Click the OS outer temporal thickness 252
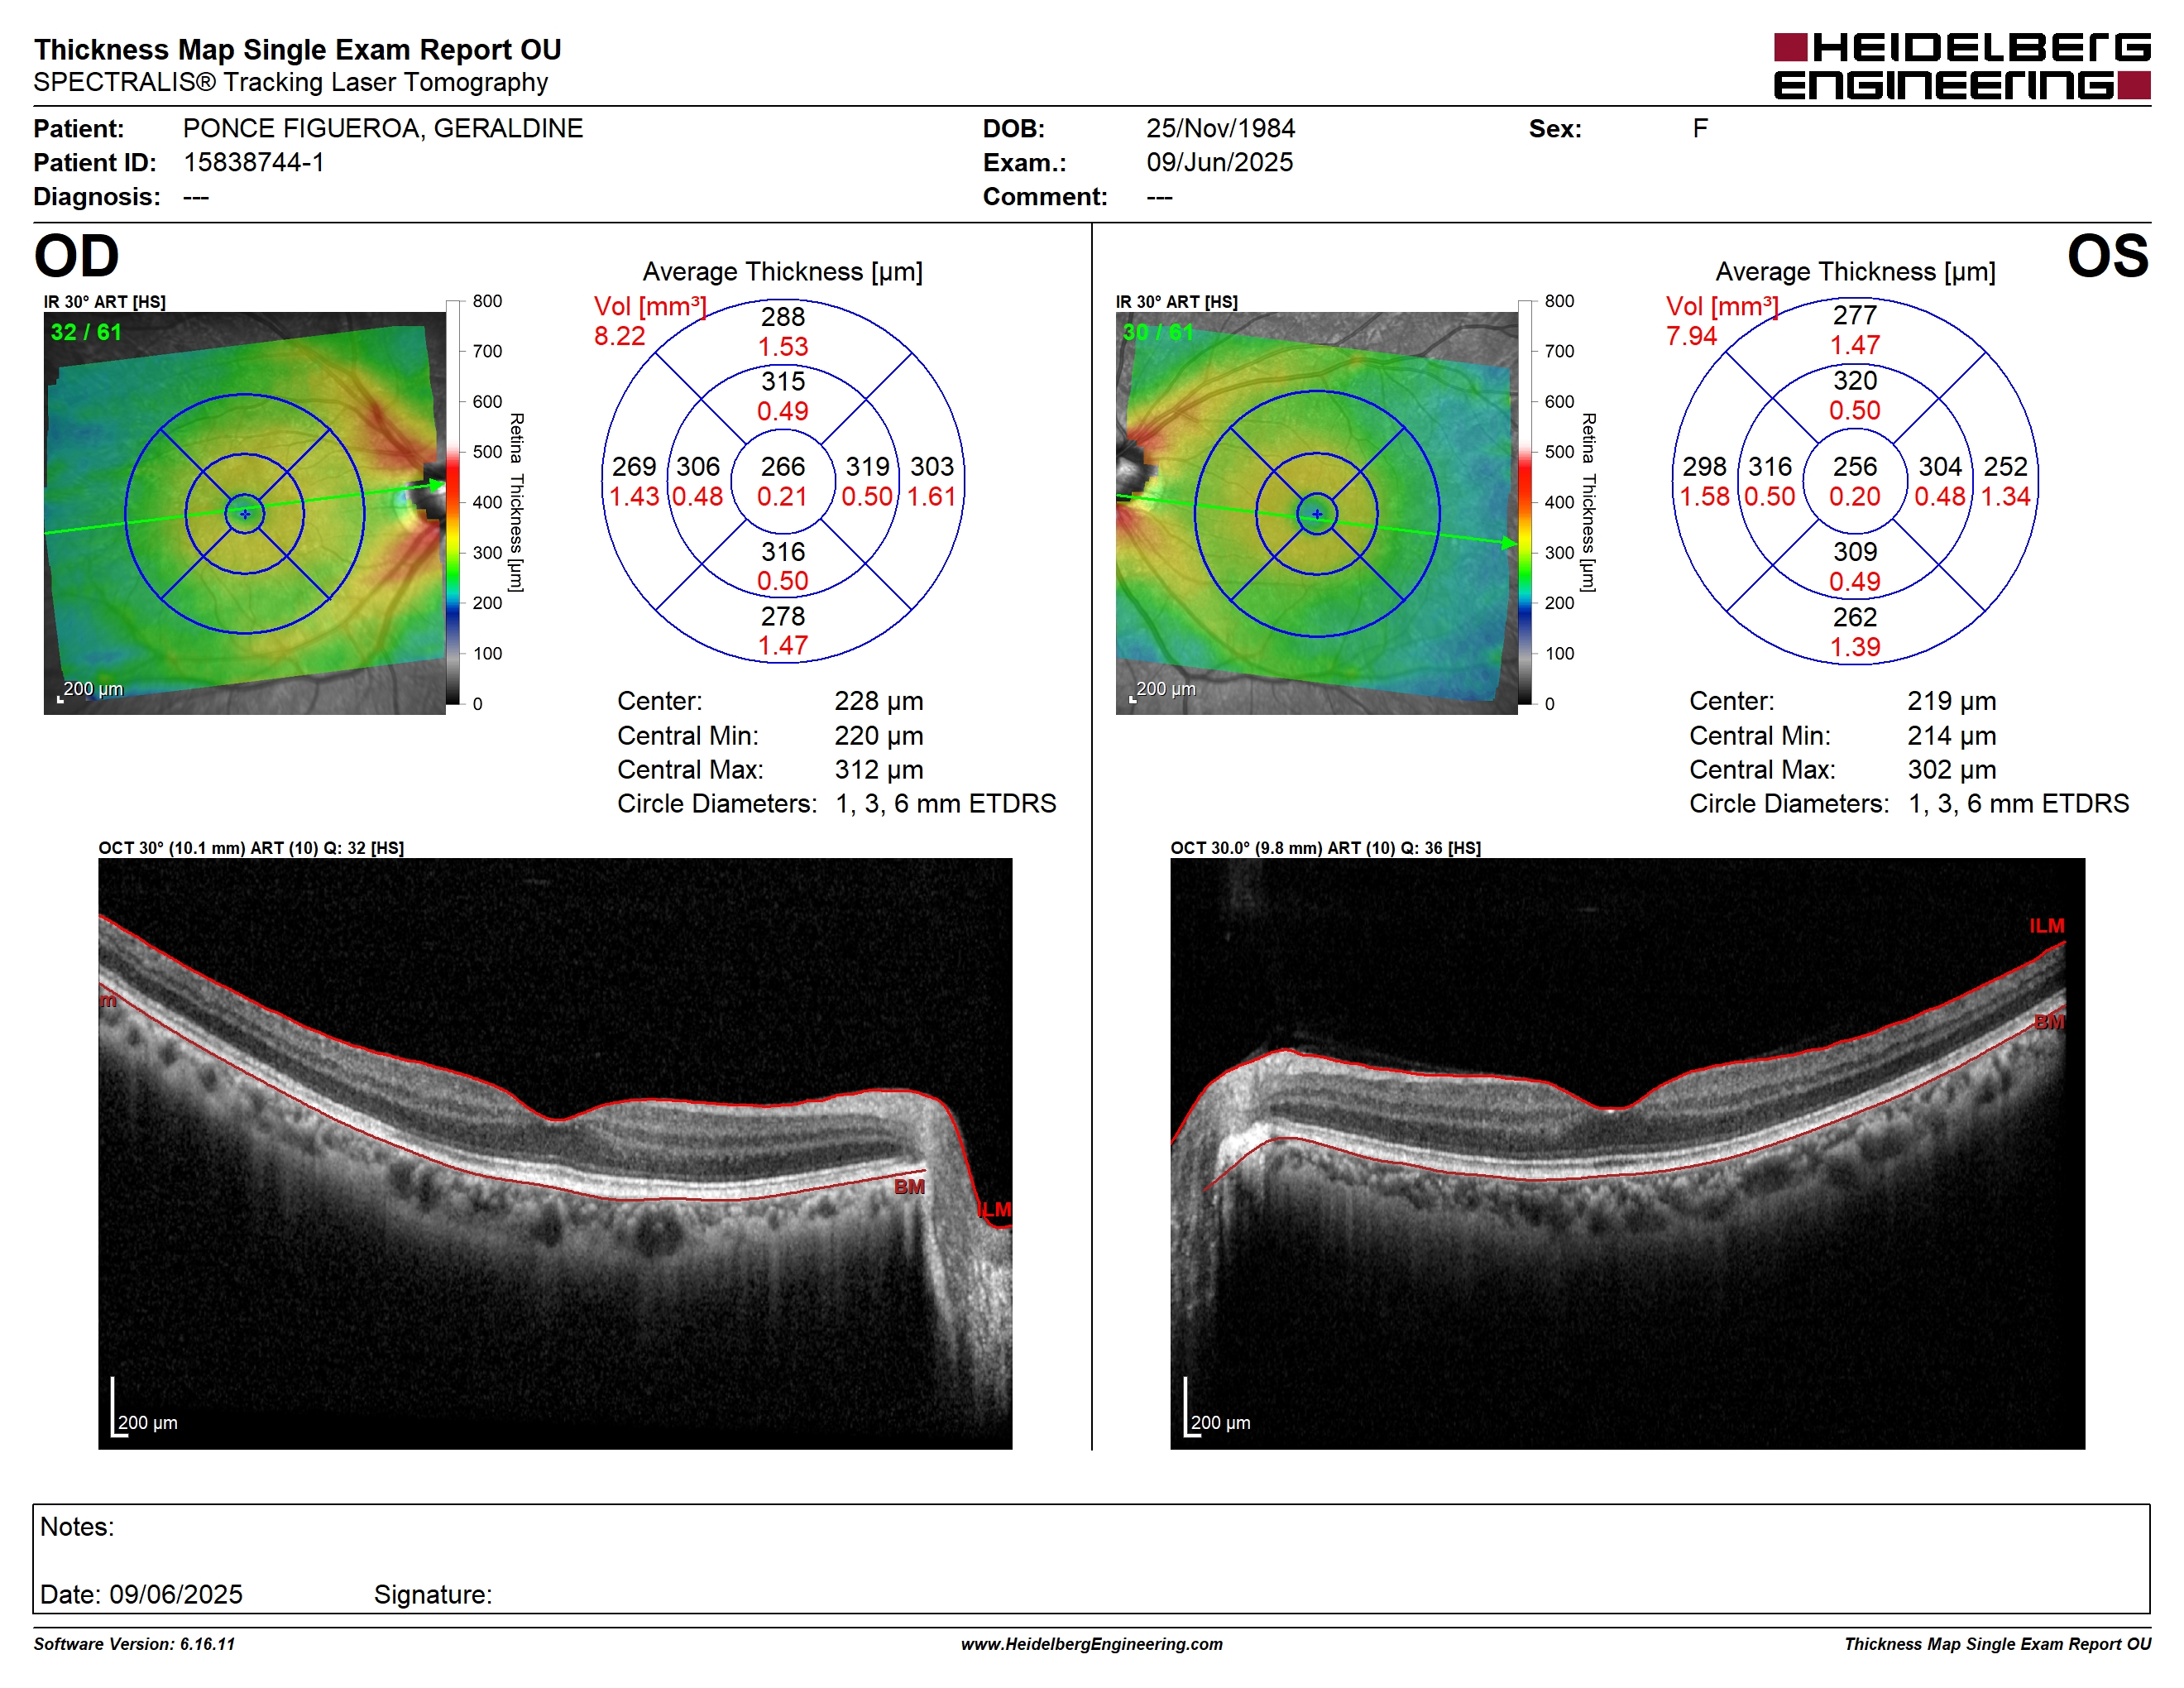This screenshot has height=1688, width=2184. click(x=2006, y=466)
